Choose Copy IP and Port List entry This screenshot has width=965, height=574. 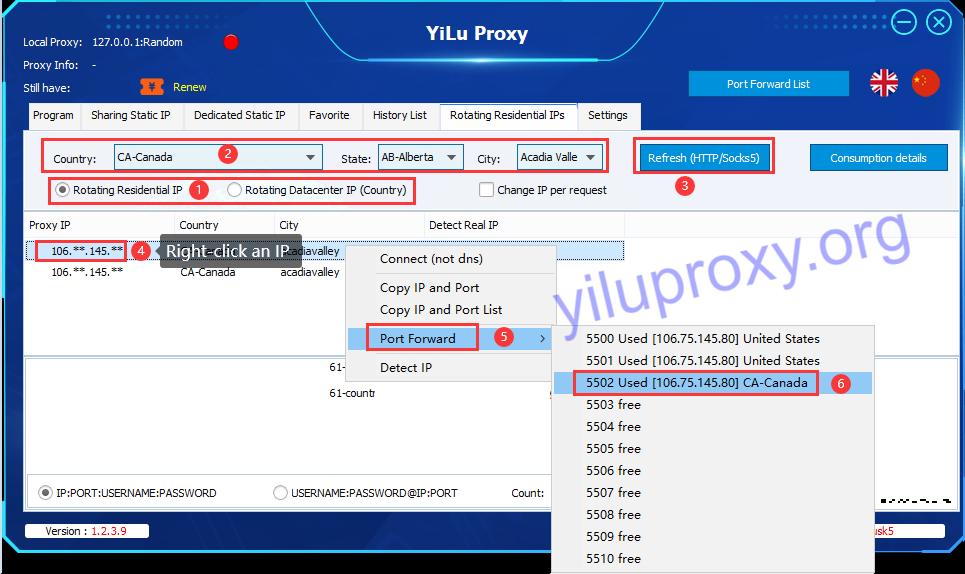pos(450,310)
